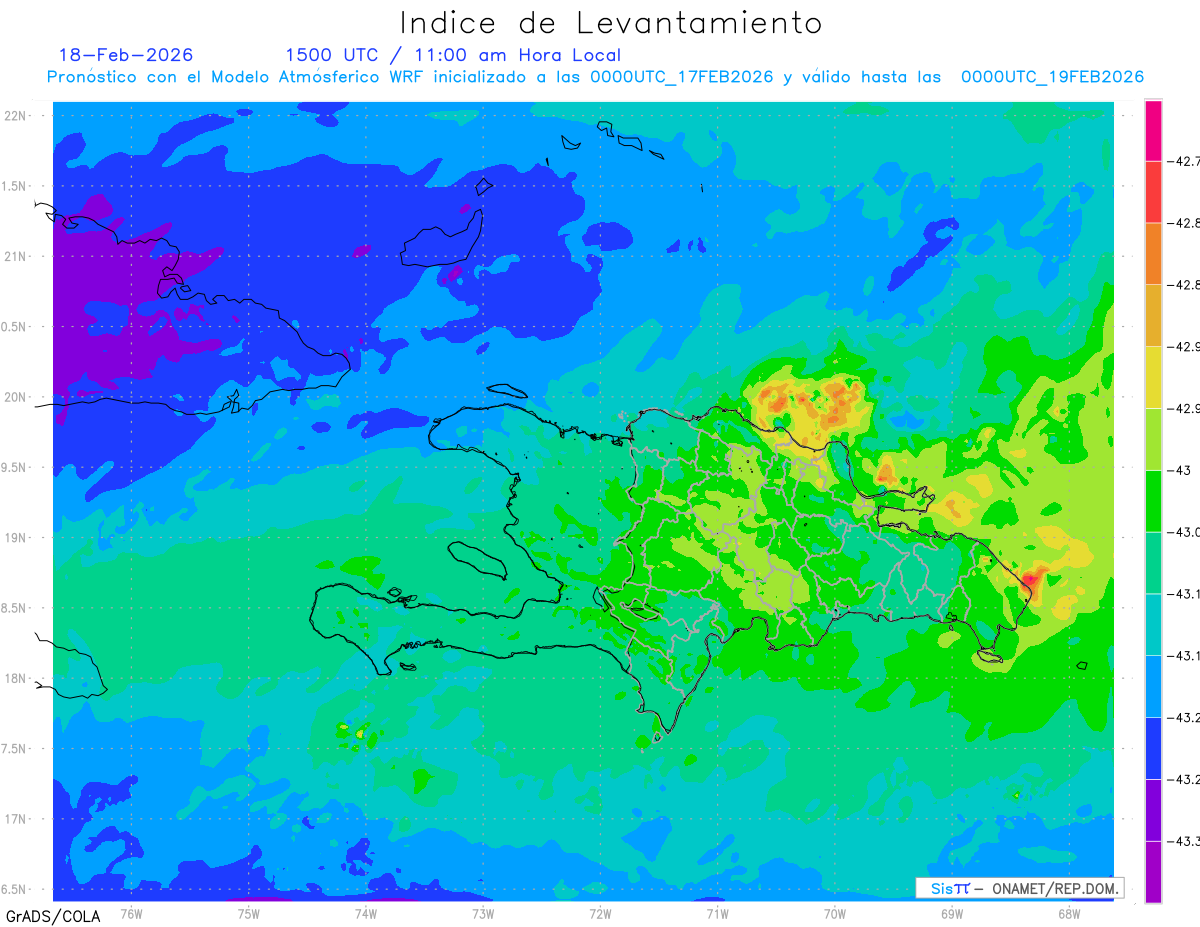Click the '69W' longitude label
1200x927 pixels.
point(951,913)
